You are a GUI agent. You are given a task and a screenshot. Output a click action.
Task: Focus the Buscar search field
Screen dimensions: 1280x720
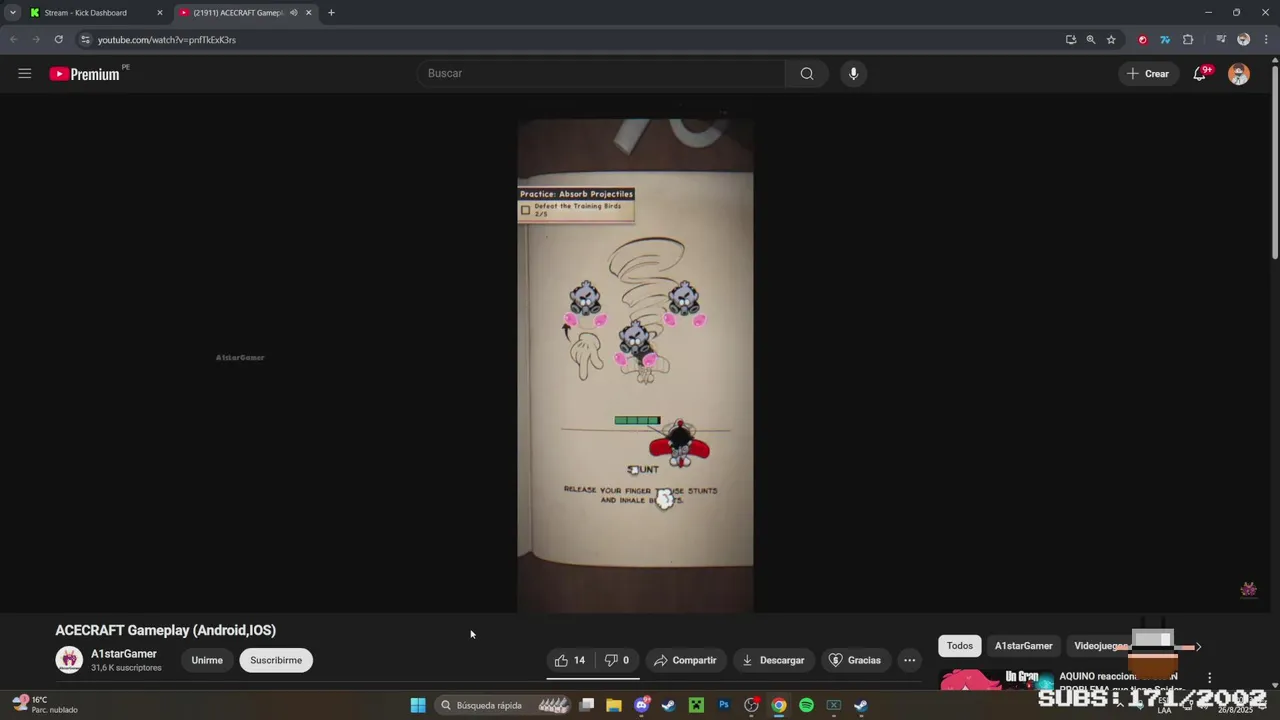[601, 73]
